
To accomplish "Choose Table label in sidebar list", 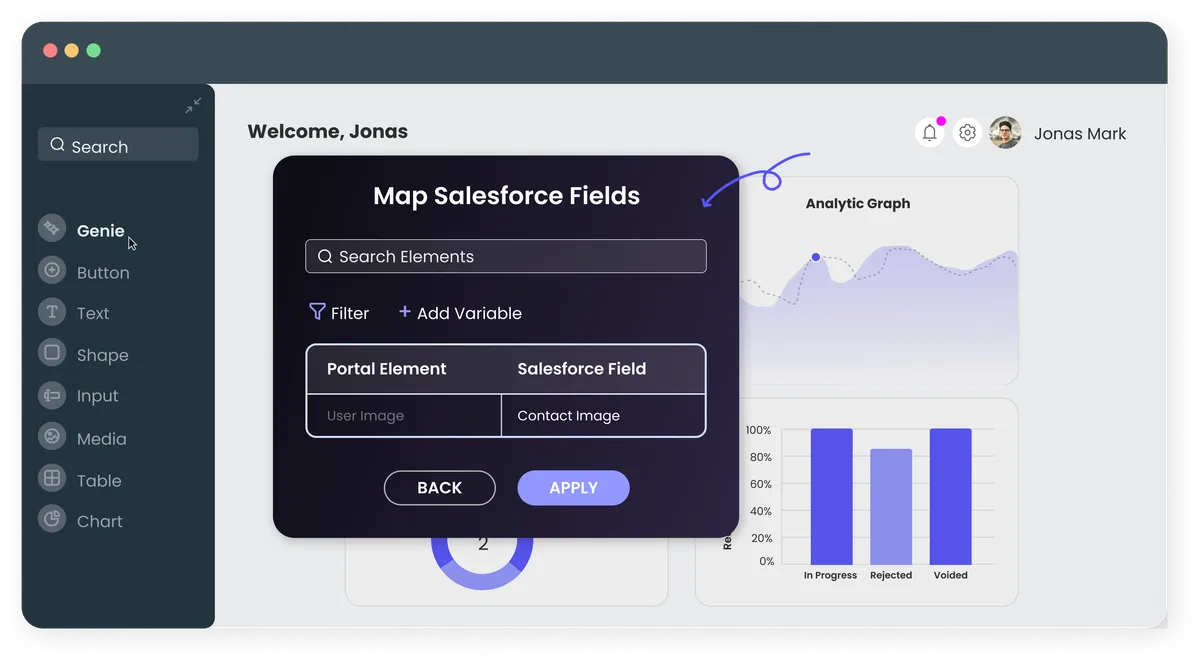I will (x=99, y=481).
